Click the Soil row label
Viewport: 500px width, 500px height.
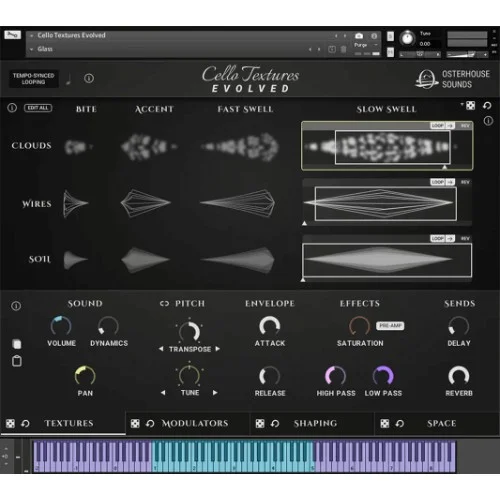40,259
